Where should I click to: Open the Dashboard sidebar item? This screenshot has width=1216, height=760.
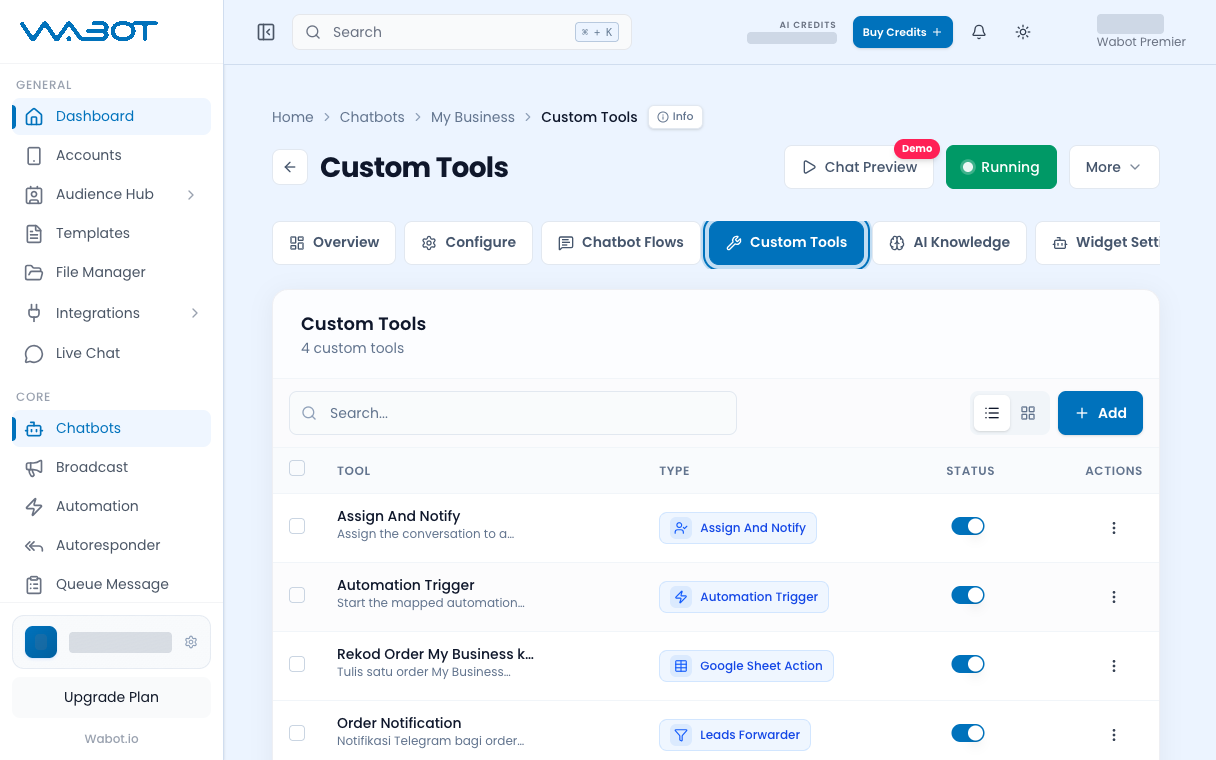click(111, 116)
